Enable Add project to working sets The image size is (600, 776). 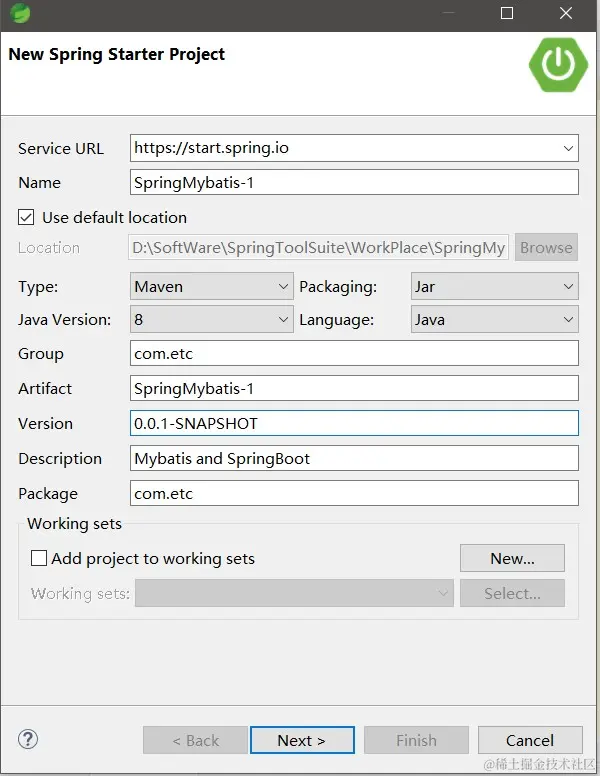tap(39, 558)
